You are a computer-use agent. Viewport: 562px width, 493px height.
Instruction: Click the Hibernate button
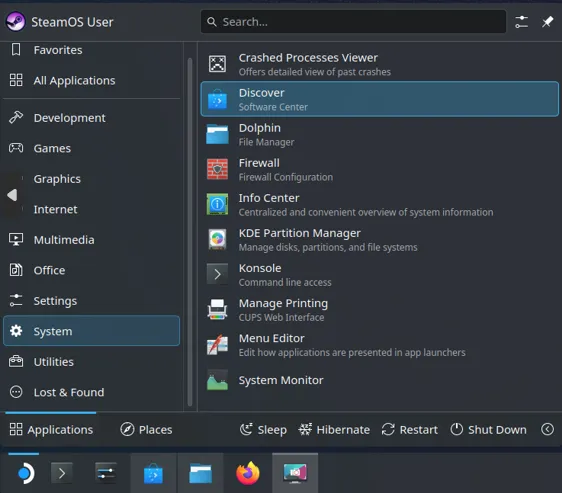[x=334, y=429]
